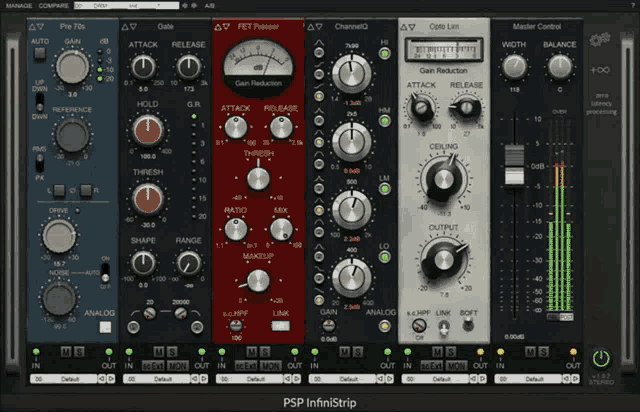Flip the Opto Lim LINK switch
This screenshot has height=412, width=640.
[x=443, y=327]
